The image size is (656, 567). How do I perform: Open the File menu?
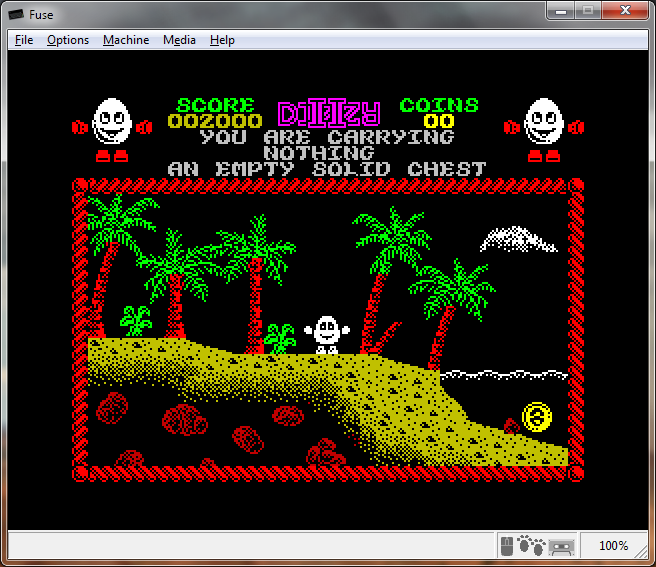(24, 40)
